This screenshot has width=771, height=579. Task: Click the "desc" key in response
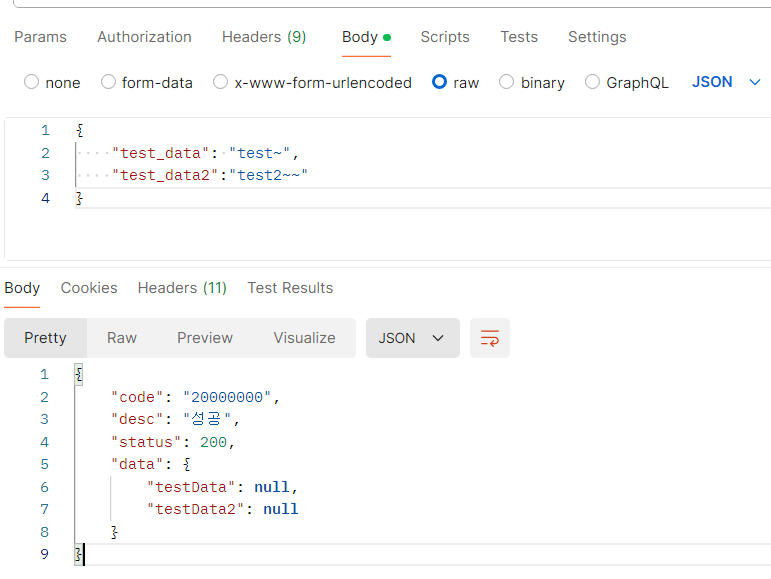pos(137,419)
